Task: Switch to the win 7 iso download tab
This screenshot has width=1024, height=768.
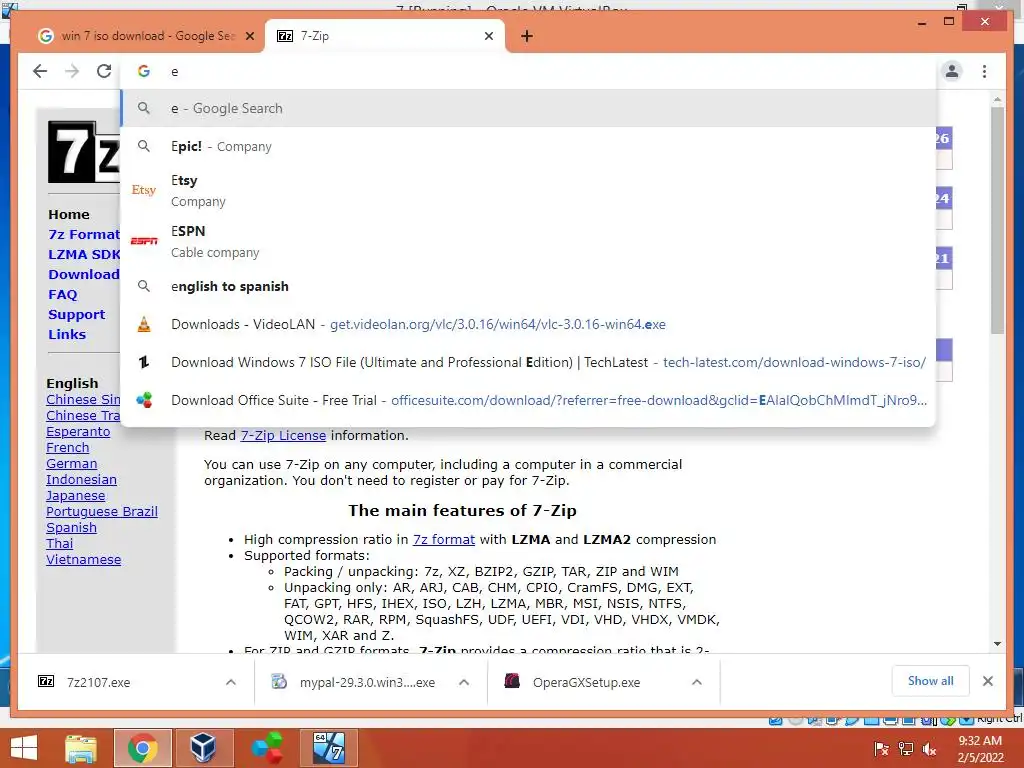Action: (x=146, y=36)
